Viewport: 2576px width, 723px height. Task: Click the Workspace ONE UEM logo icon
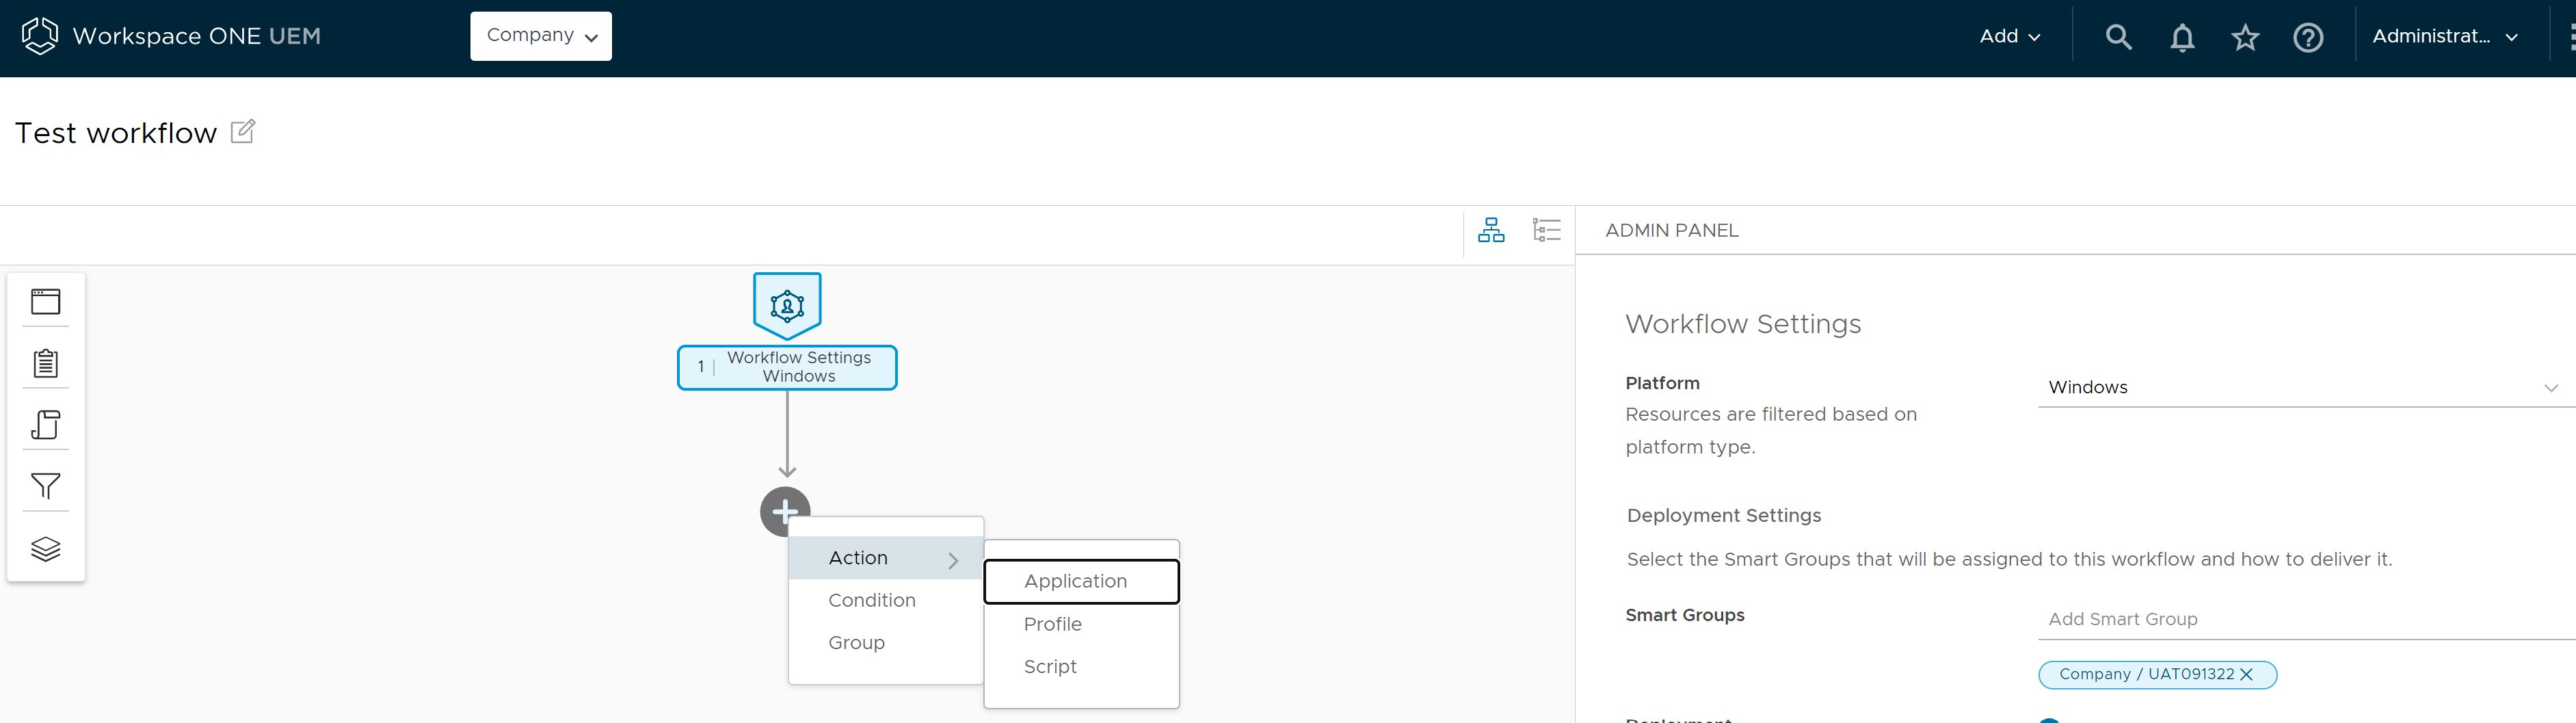pos(40,36)
